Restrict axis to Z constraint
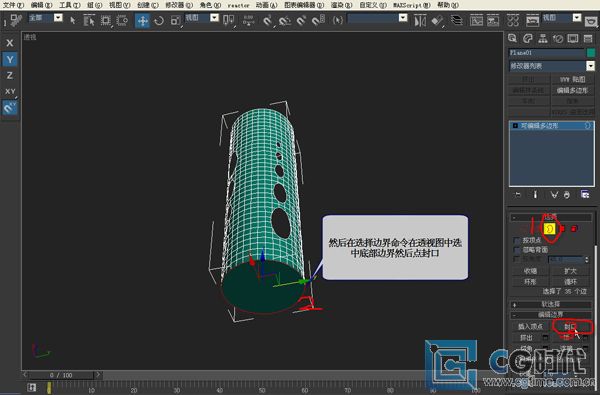 pyautogui.click(x=10, y=75)
